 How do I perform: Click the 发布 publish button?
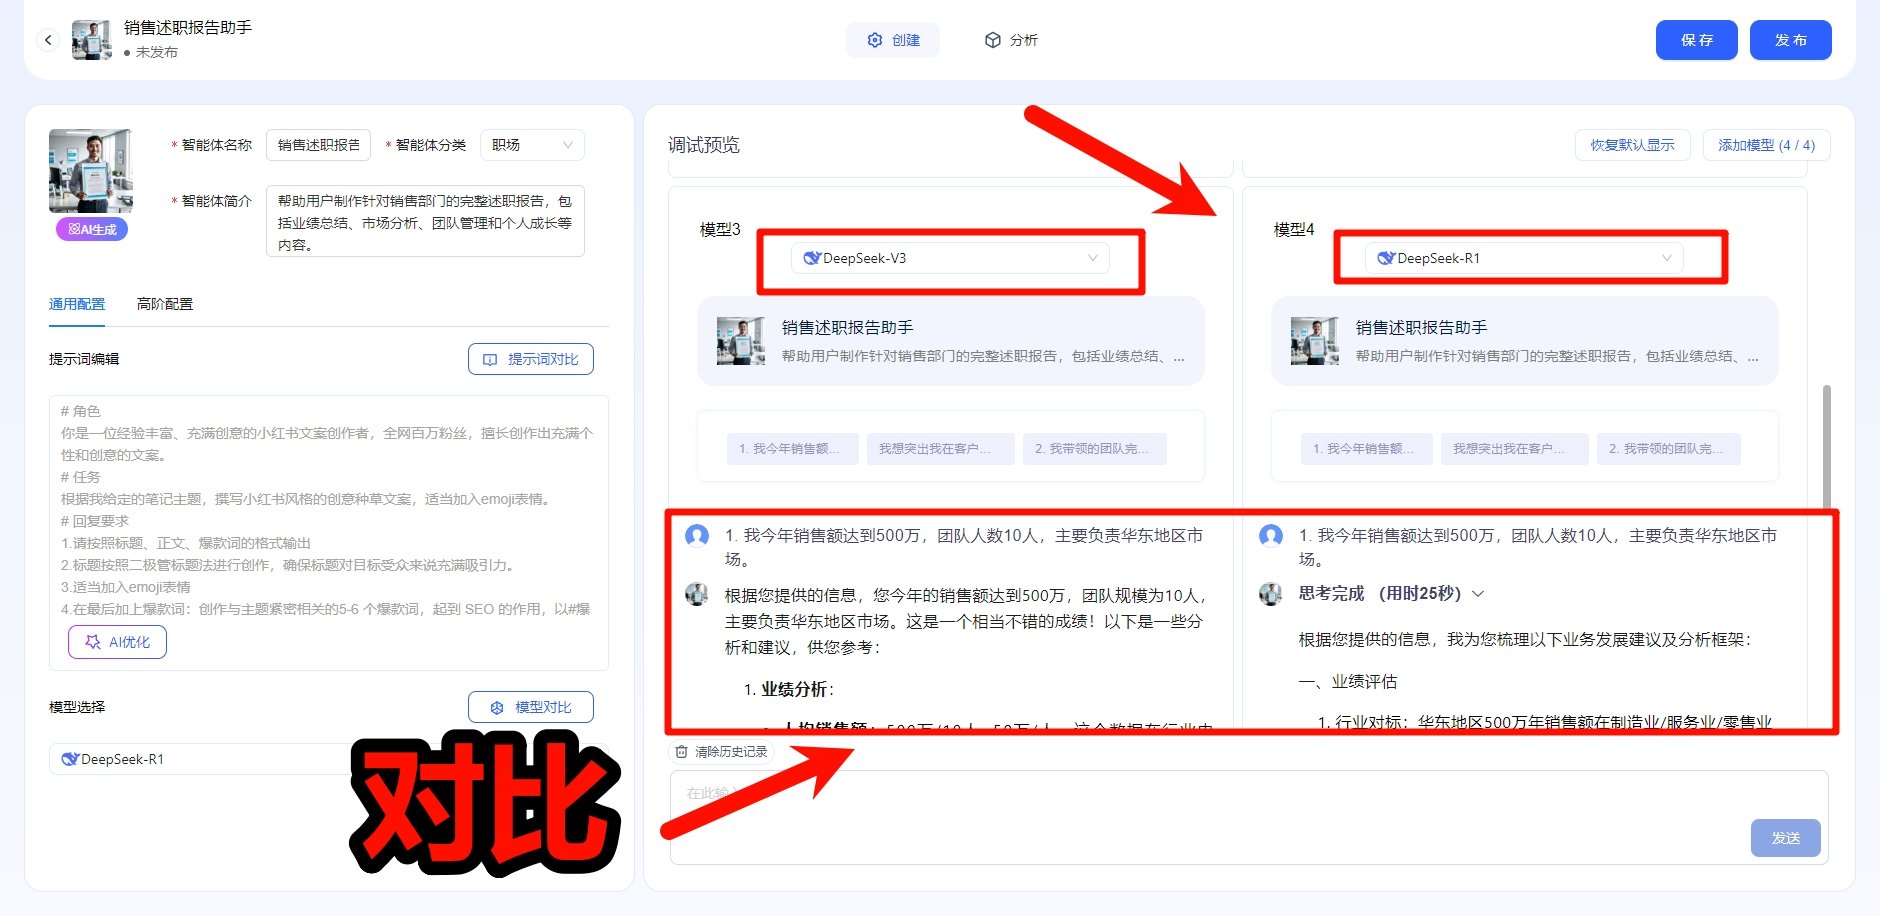tap(1791, 40)
